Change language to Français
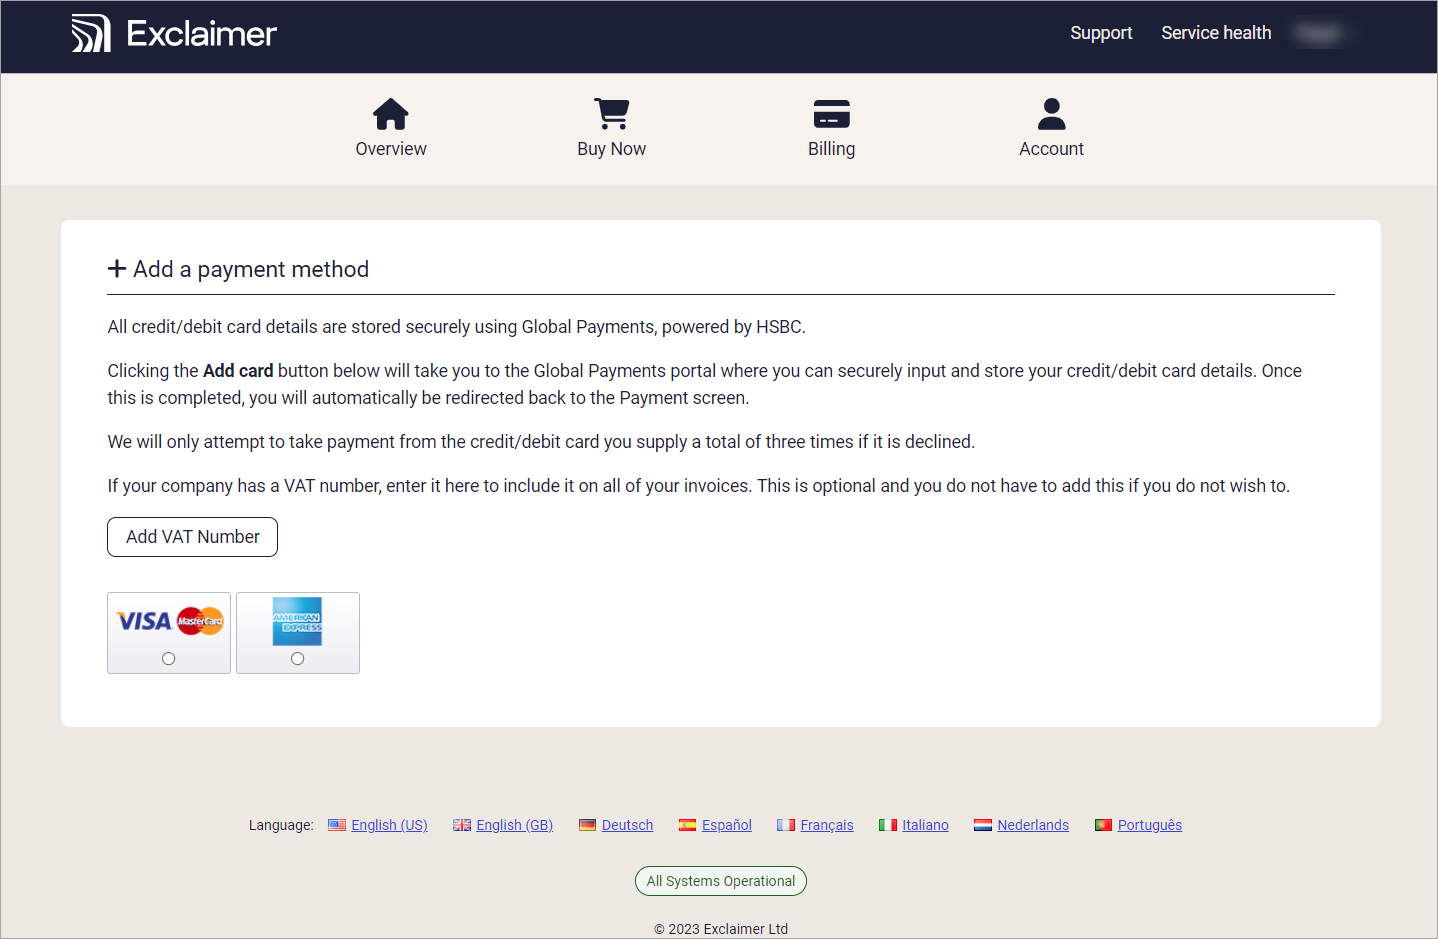 point(826,825)
